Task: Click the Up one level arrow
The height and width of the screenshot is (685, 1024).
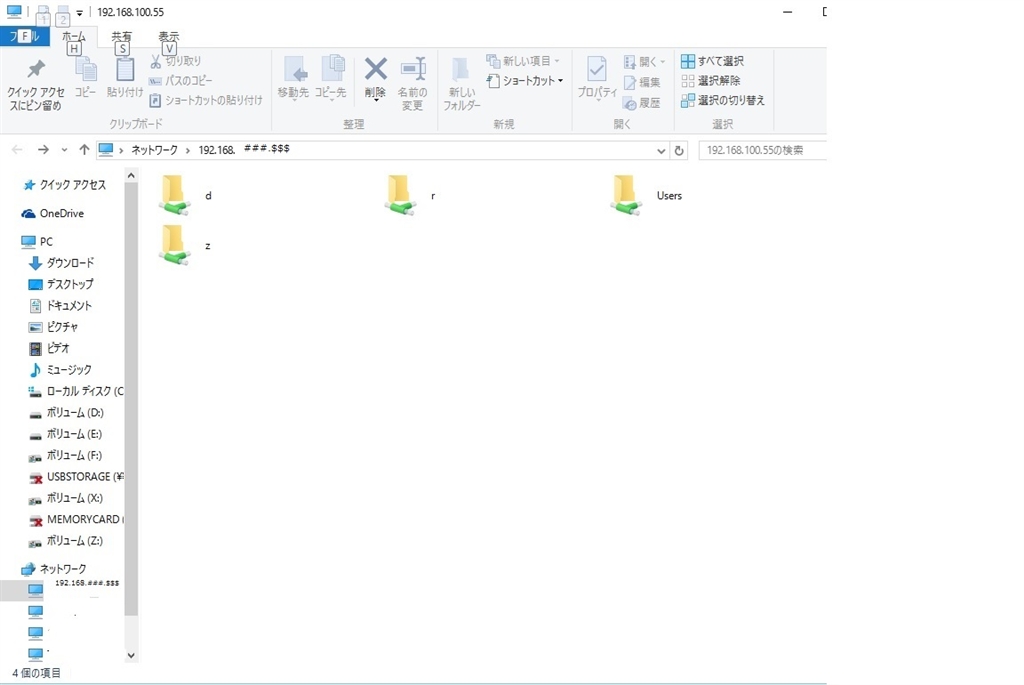Action: coord(84,150)
